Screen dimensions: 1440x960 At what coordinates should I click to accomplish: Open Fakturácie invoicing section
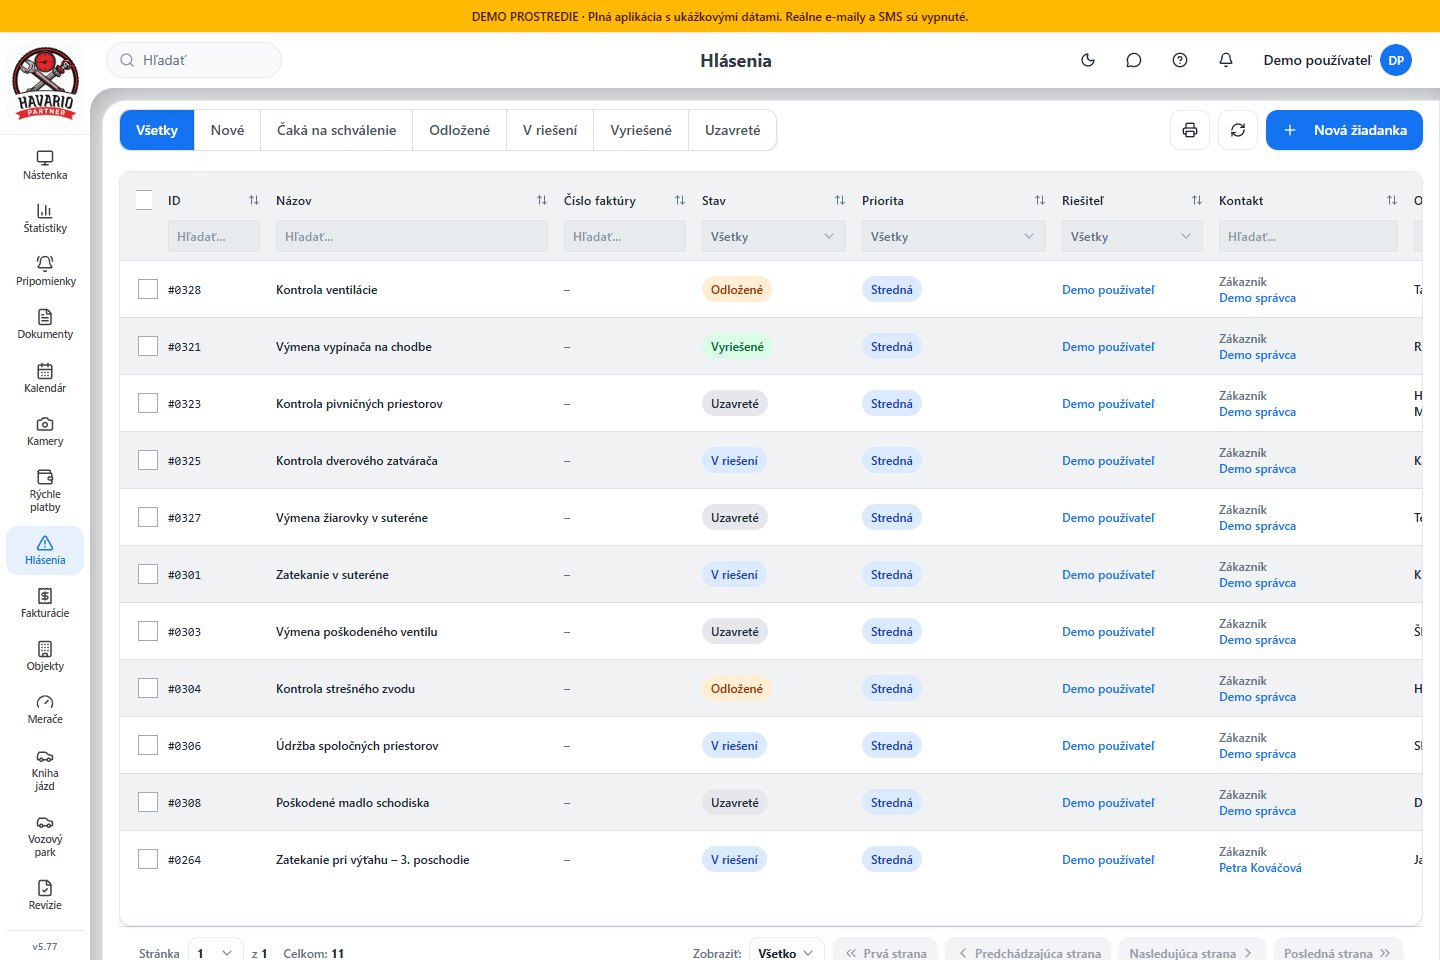[45, 604]
